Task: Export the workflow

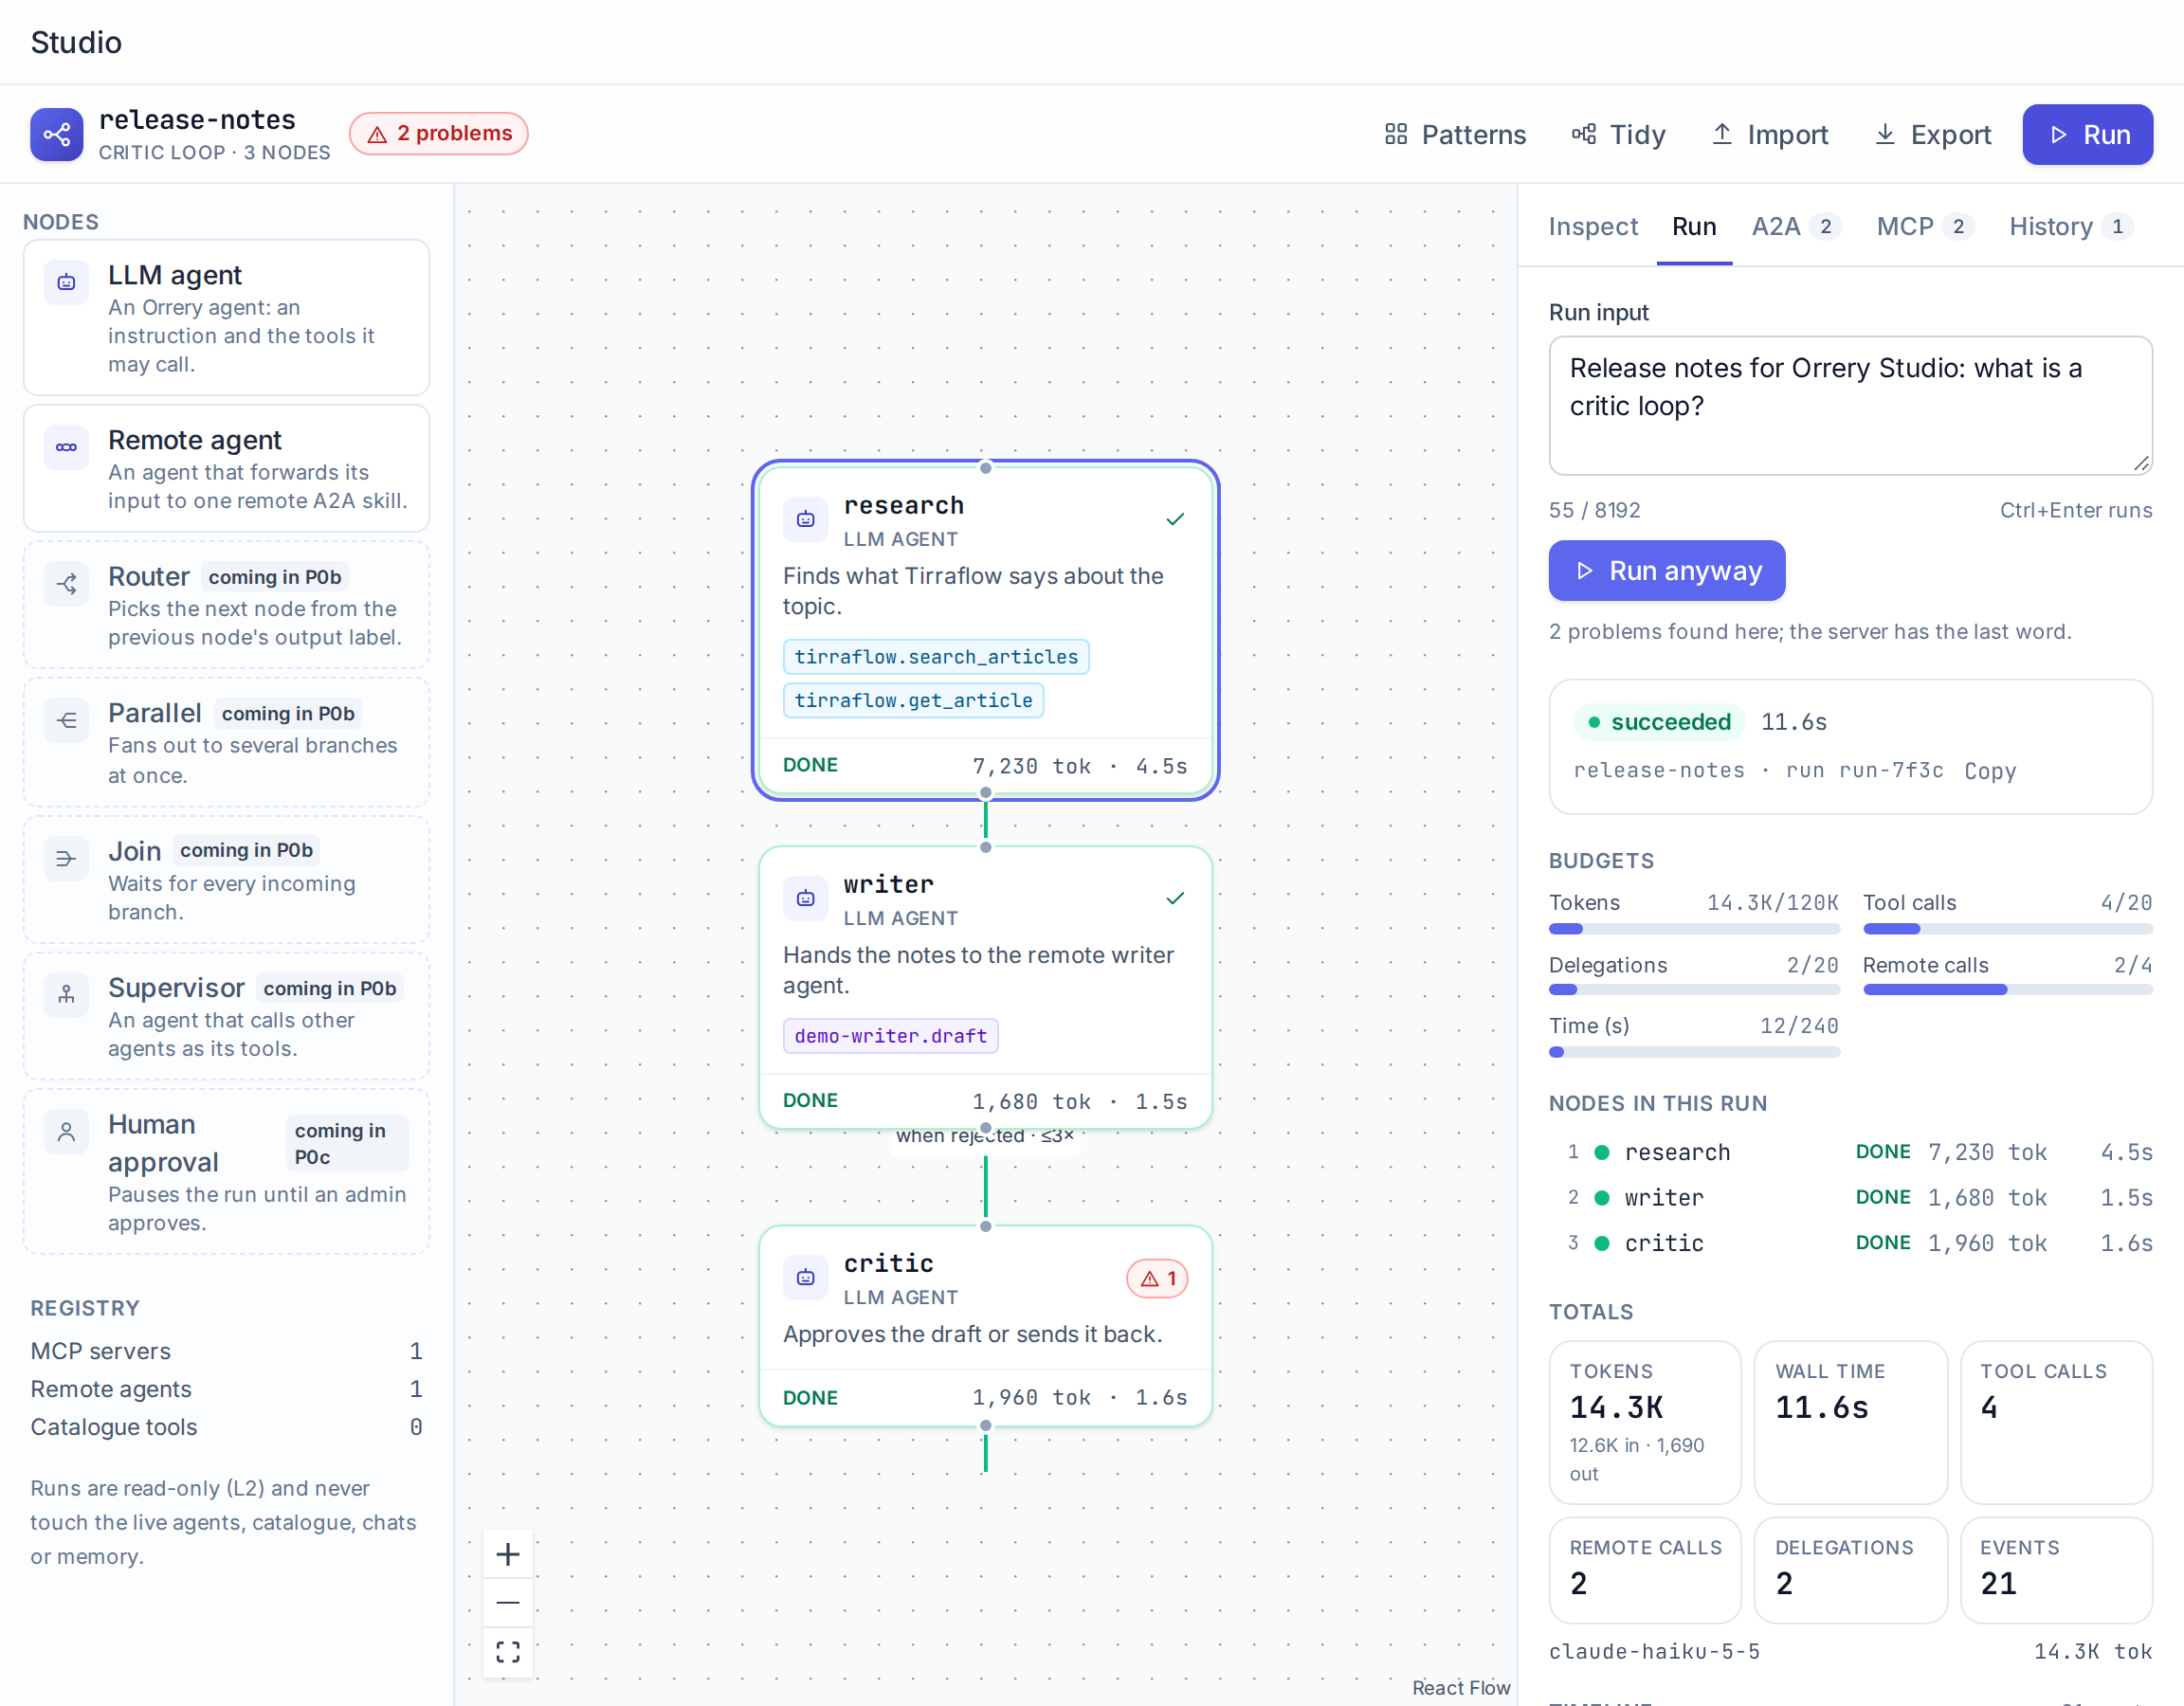Action: point(1932,134)
